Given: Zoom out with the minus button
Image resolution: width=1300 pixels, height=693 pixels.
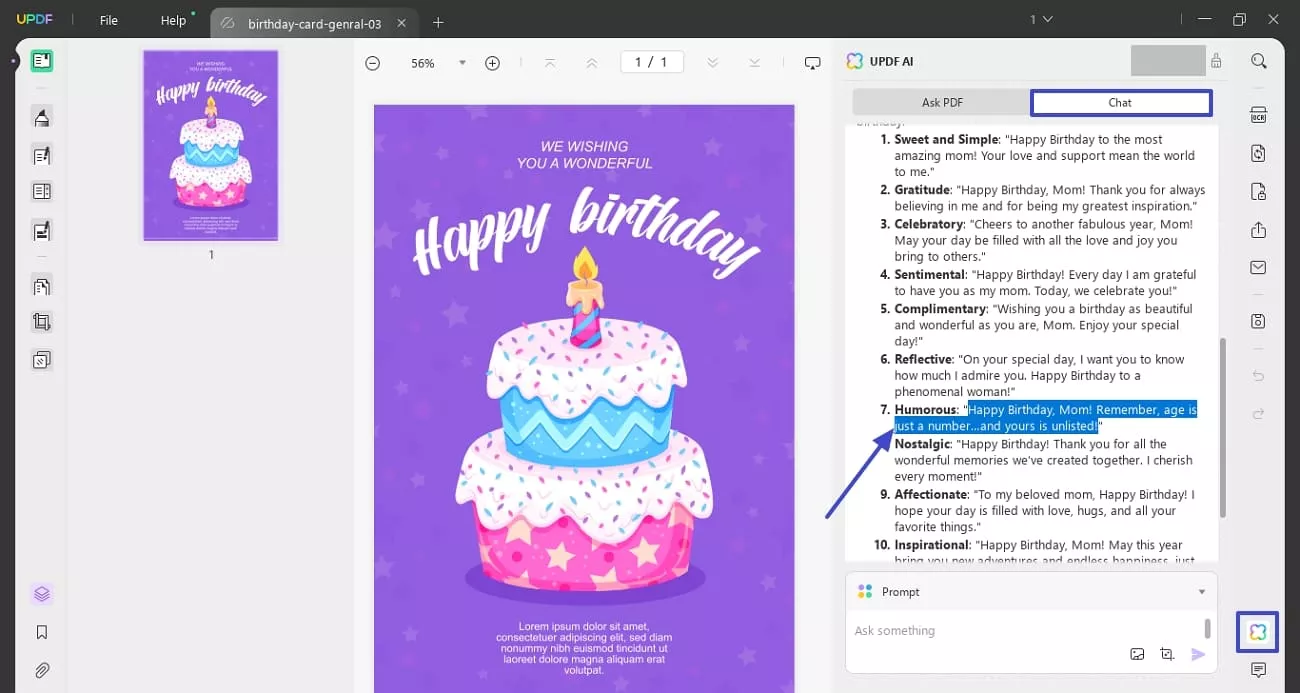Looking at the screenshot, I should (x=372, y=63).
